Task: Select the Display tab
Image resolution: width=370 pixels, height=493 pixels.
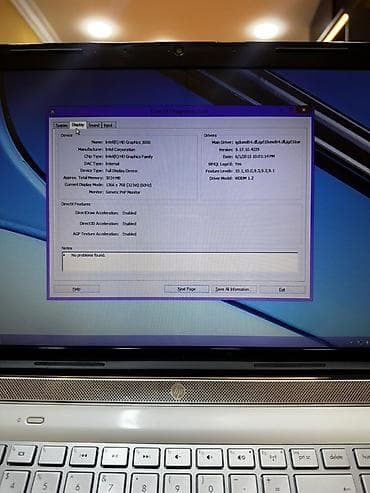Action: coord(78,125)
